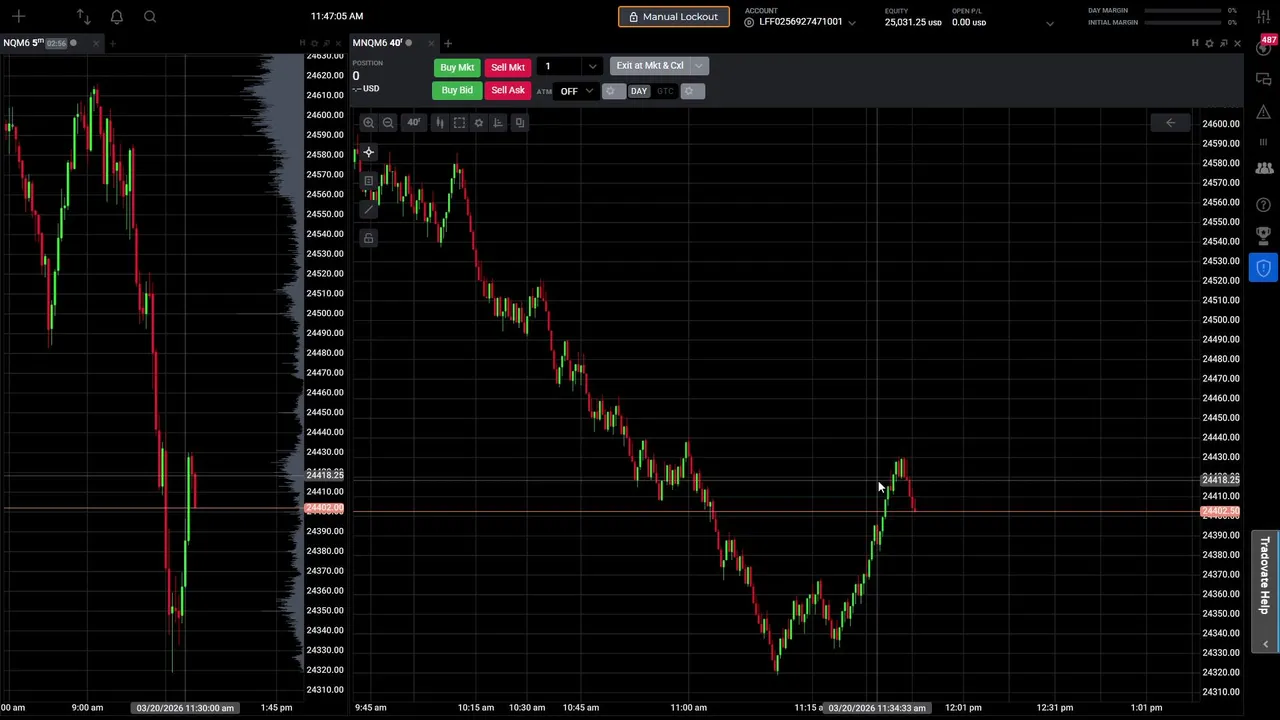Zoom out on the MNQM6 chart

point(388,122)
